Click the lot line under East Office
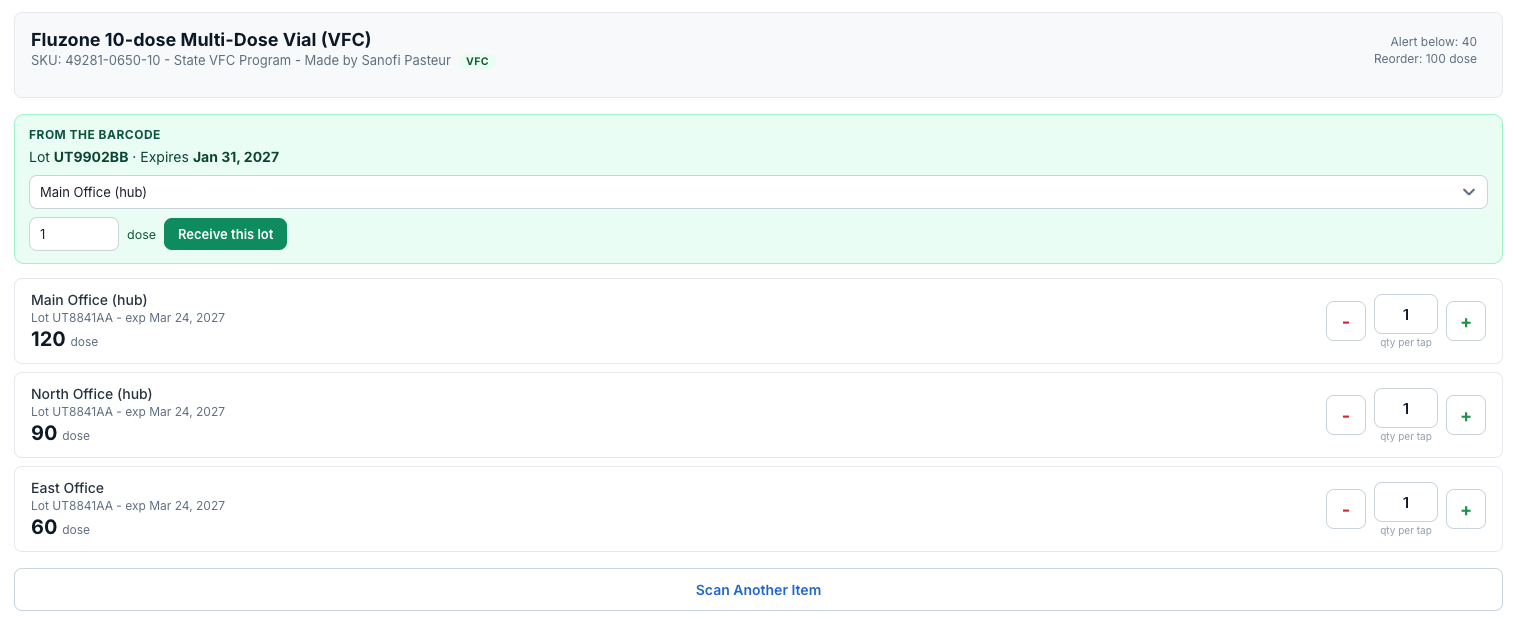1514x619 pixels. point(128,506)
